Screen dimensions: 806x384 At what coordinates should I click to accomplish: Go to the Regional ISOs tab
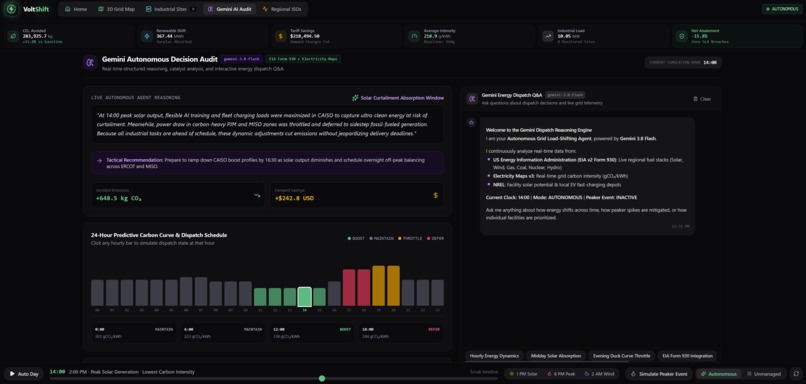pos(282,9)
